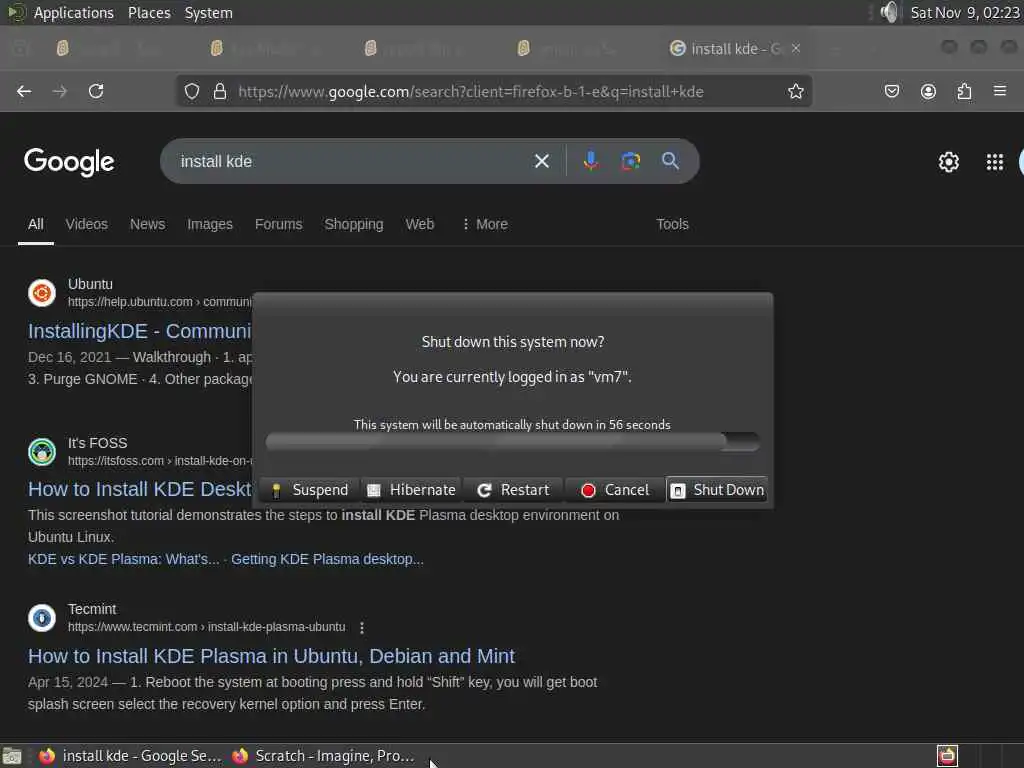Switch to 'Scratch - Imagine, Pro...' taskbar window

(x=323, y=756)
